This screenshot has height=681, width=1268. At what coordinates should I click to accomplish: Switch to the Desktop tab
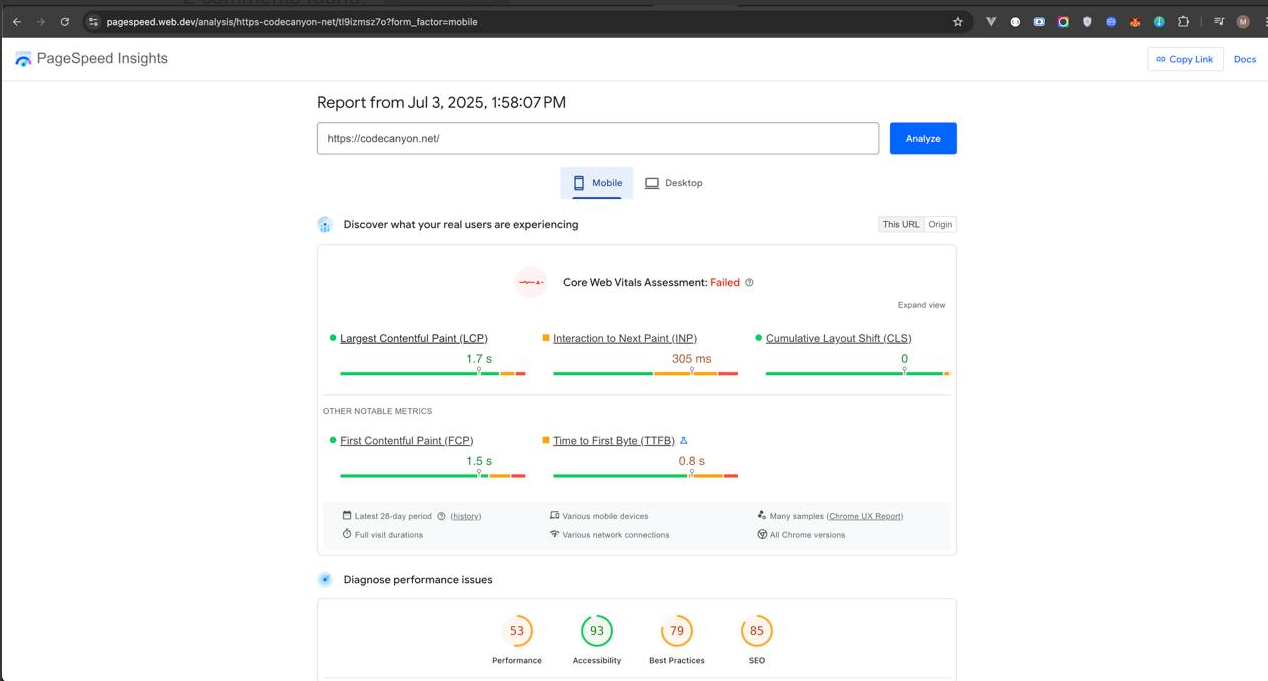[674, 183]
